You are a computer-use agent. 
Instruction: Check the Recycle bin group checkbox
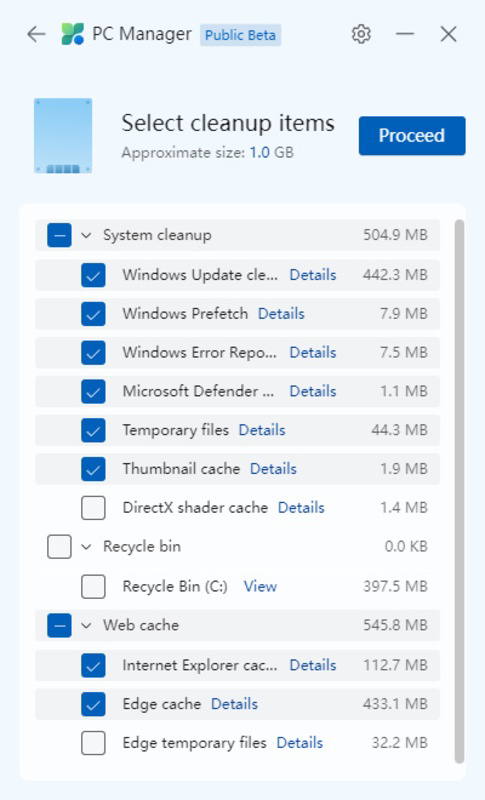[x=59, y=546]
